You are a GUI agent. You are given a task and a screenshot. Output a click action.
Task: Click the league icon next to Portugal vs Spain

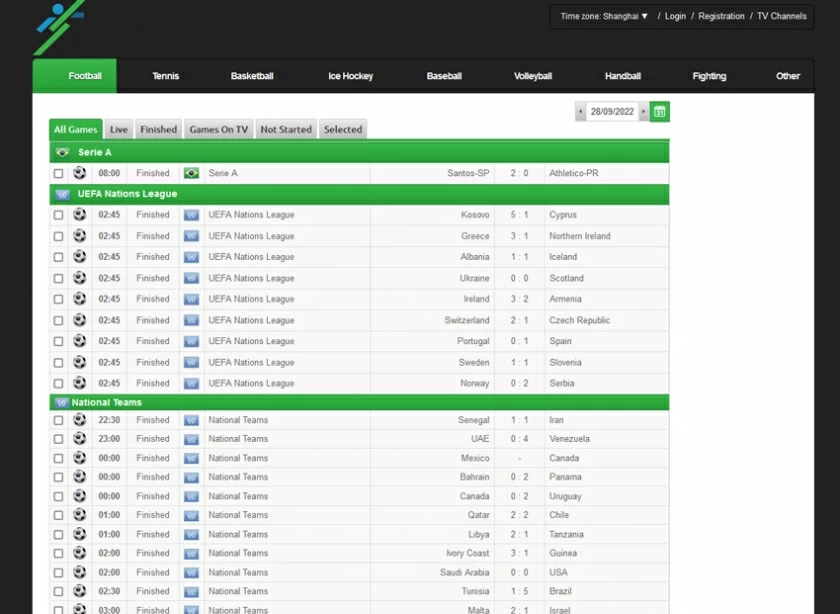(x=191, y=341)
